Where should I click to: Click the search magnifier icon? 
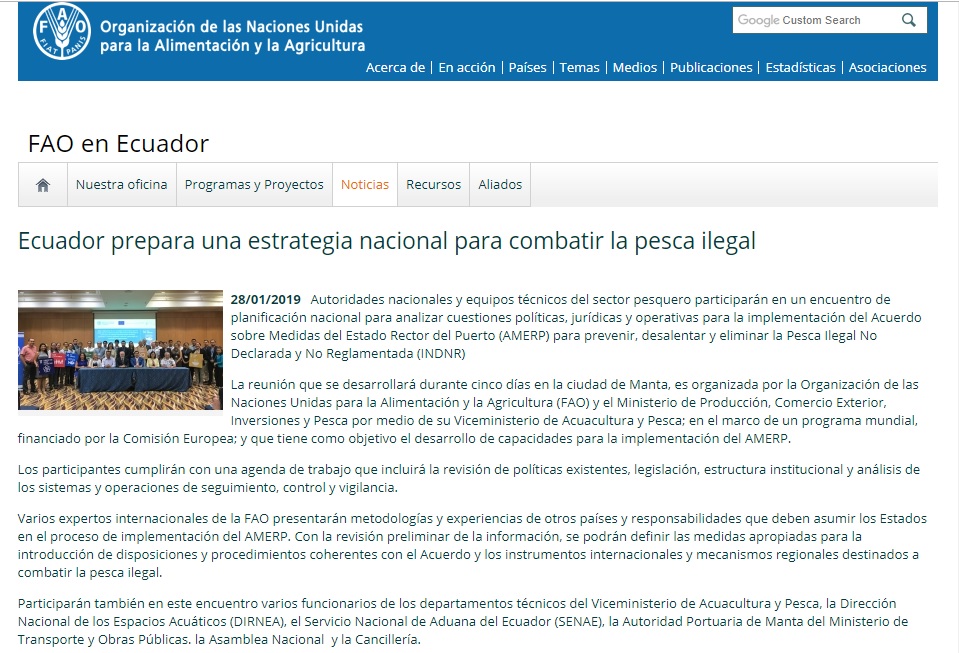(908, 20)
